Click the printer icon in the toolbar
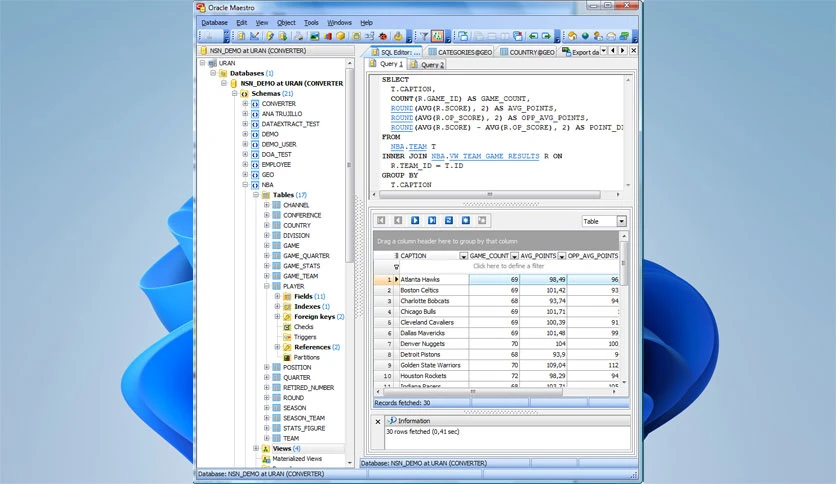Viewport: 836px width, 484px height. [x=299, y=36]
